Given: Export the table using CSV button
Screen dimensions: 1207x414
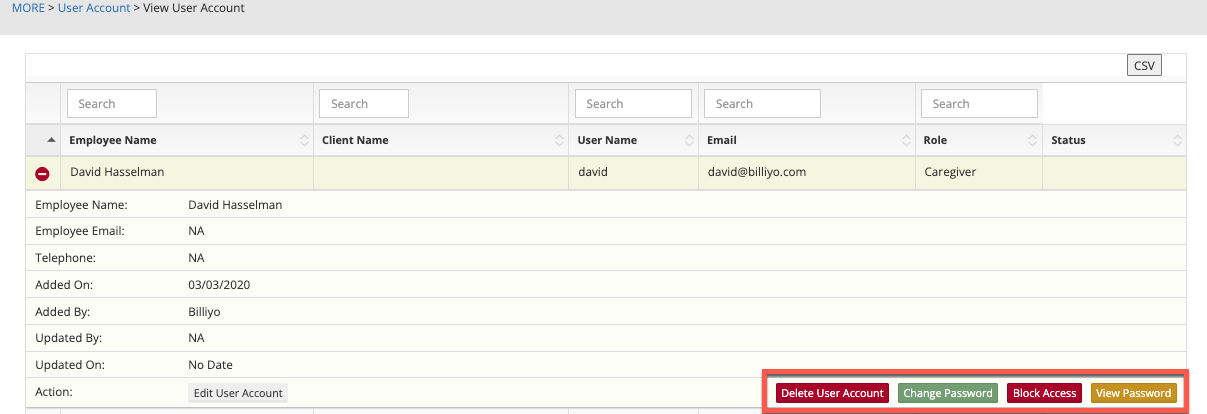Looking at the screenshot, I should [1144, 66].
